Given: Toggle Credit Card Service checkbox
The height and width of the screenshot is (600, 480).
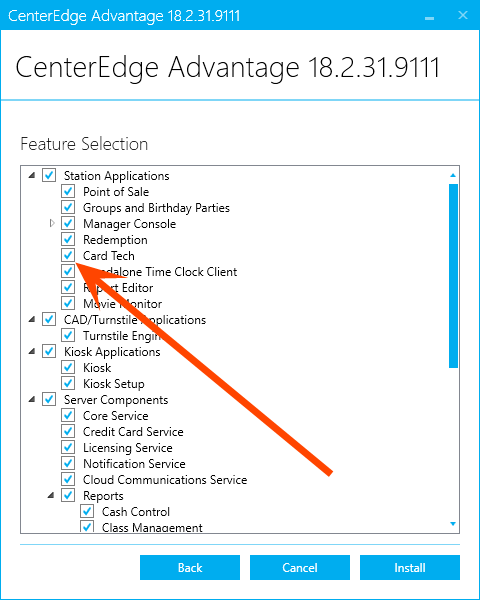Looking at the screenshot, I should pyautogui.click(x=68, y=432).
